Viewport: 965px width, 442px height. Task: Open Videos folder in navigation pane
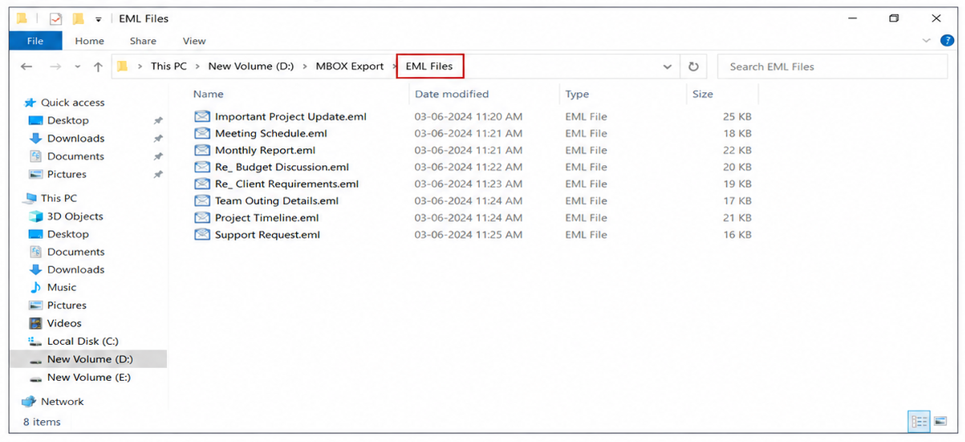point(64,323)
